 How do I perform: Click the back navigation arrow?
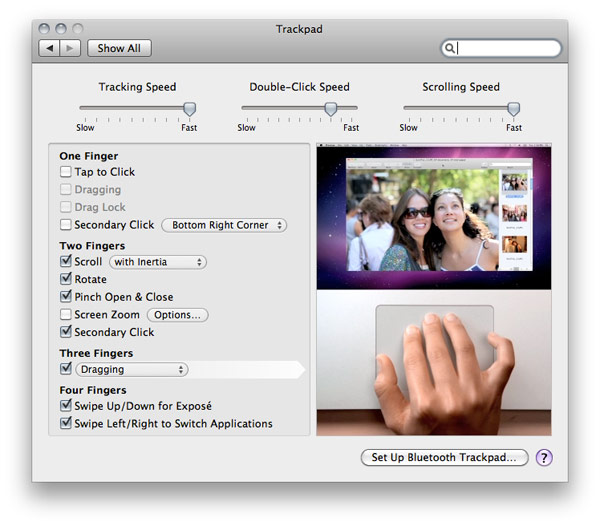tap(49, 48)
